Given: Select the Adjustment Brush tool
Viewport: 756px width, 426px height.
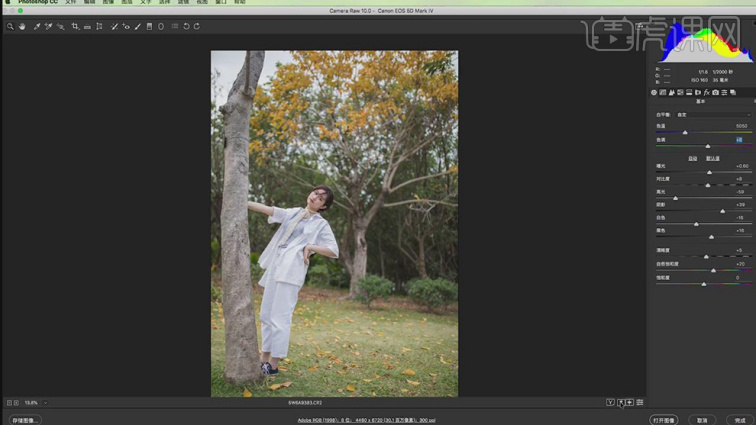Looking at the screenshot, I should [x=138, y=27].
